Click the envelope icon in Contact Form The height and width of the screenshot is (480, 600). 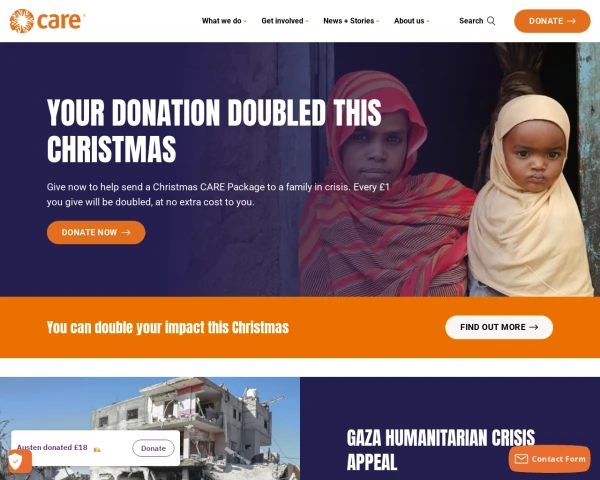pyautogui.click(x=521, y=459)
